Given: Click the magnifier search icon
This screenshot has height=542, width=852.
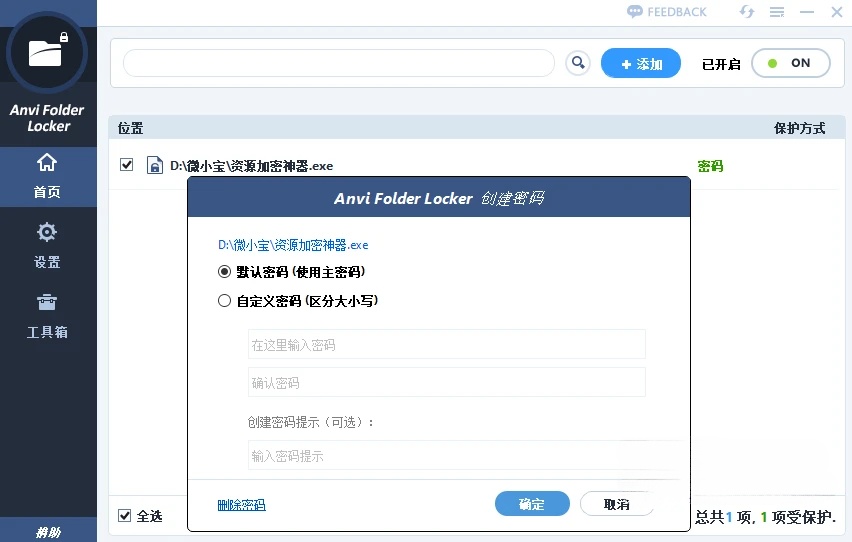Looking at the screenshot, I should click(x=578, y=64).
